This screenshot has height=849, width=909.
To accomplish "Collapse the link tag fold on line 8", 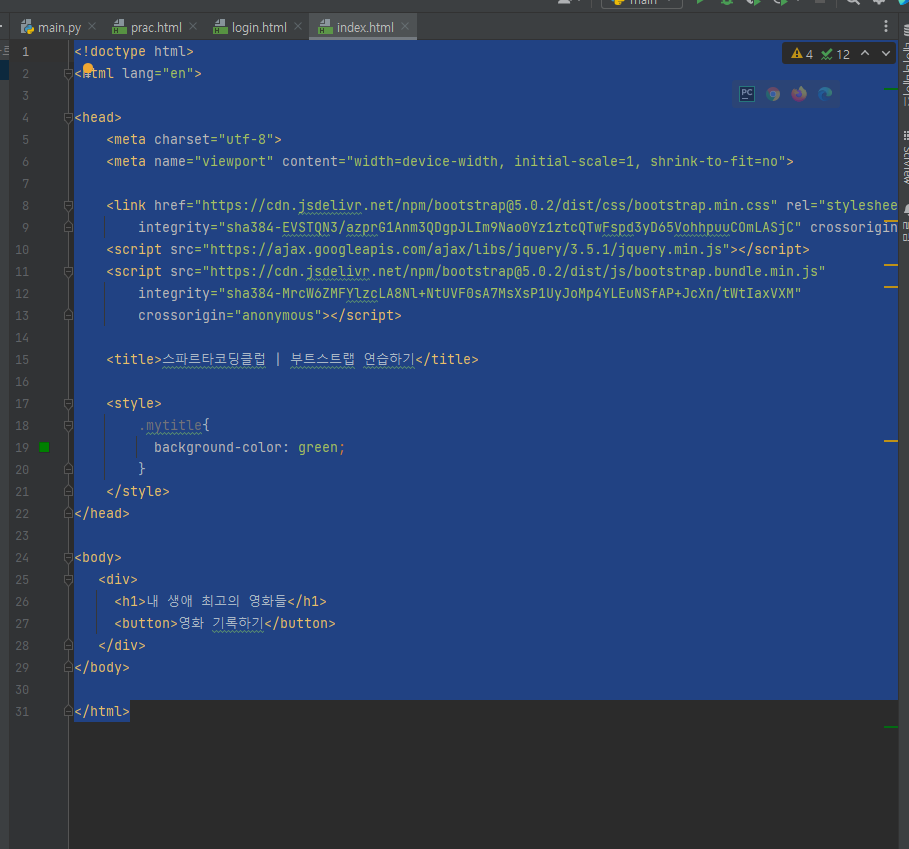I will pos(68,206).
